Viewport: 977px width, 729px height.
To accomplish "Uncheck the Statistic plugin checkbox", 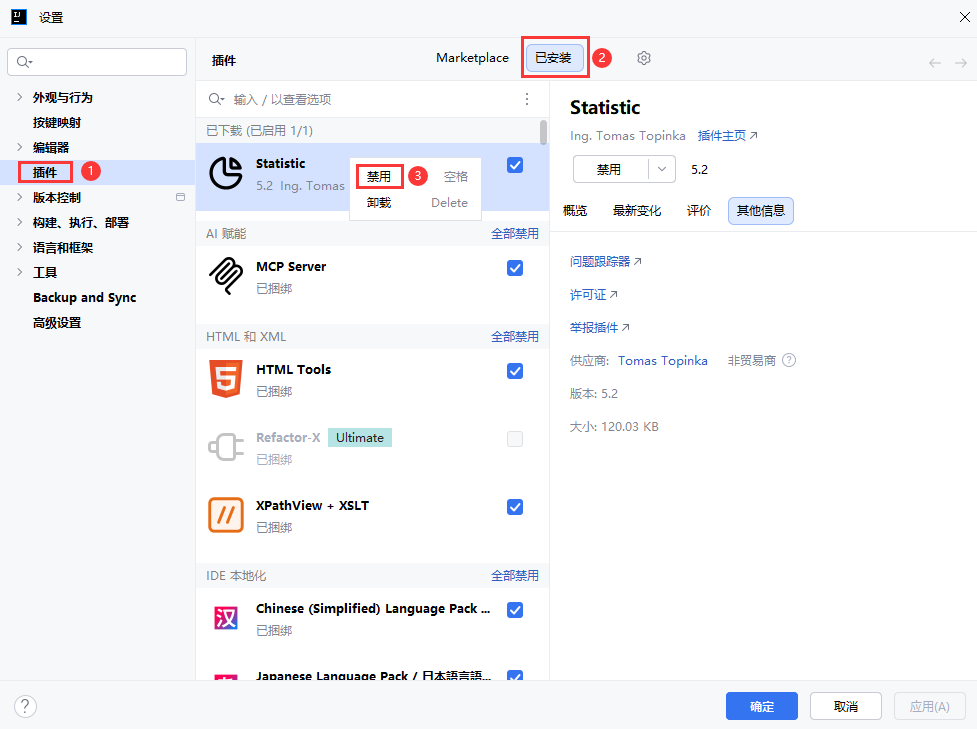I will 515,165.
